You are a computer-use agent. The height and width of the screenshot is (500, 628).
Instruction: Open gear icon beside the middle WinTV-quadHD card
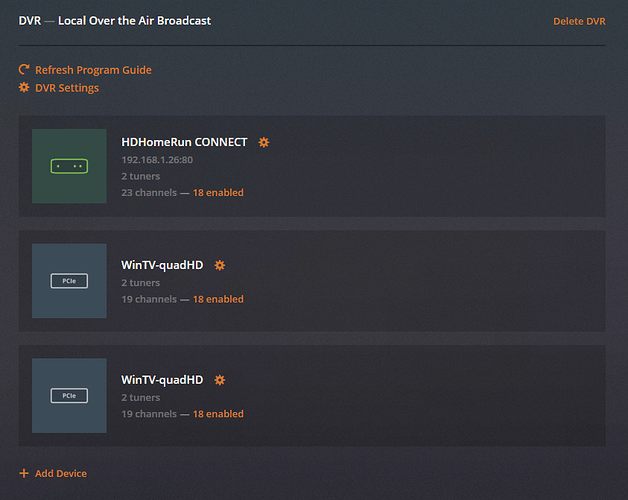[x=219, y=265]
